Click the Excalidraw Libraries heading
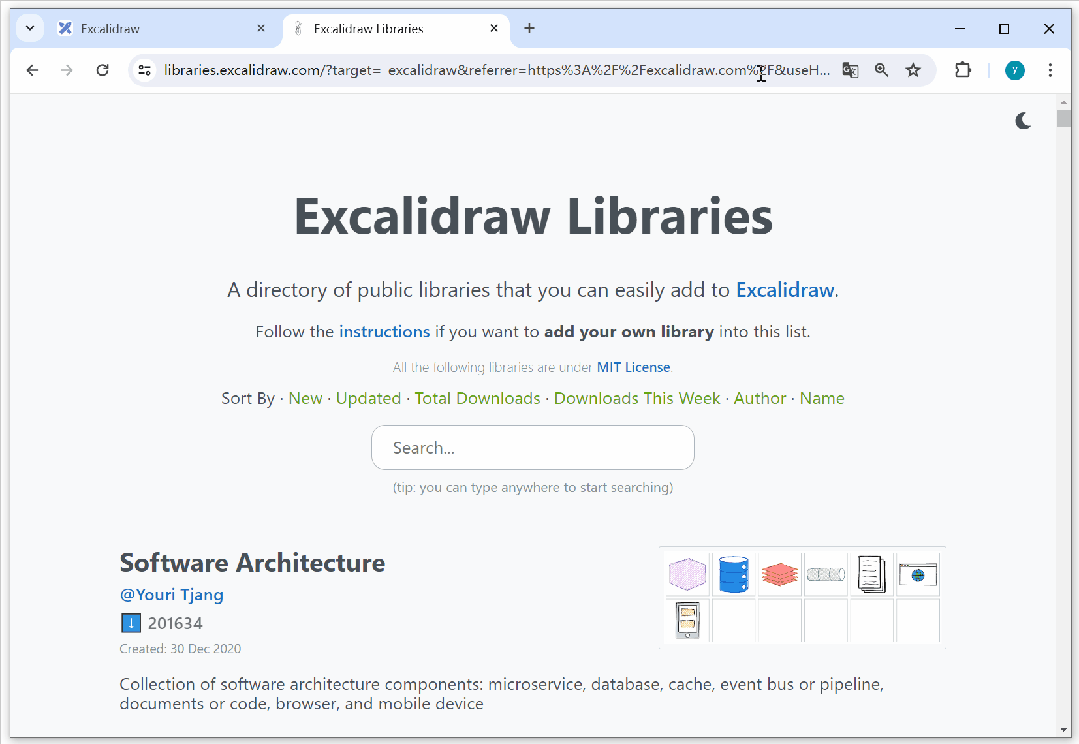This screenshot has width=1079, height=744. click(533, 217)
